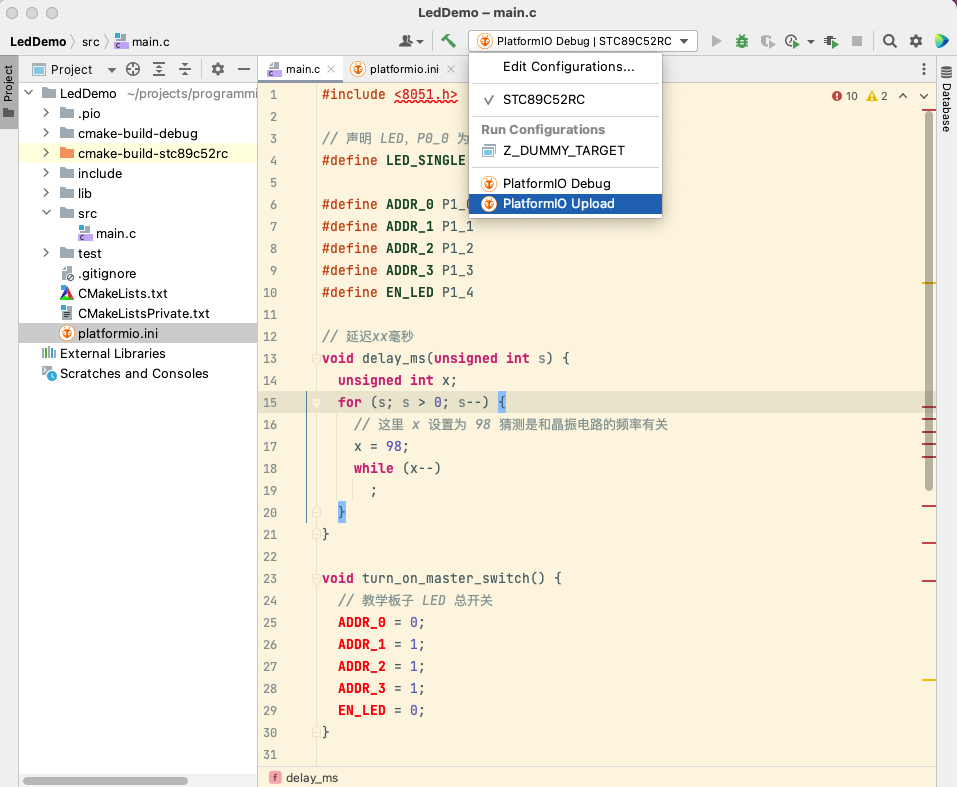Open CMakeLists.txt in project tree
The width and height of the screenshot is (957, 787).
click(122, 293)
